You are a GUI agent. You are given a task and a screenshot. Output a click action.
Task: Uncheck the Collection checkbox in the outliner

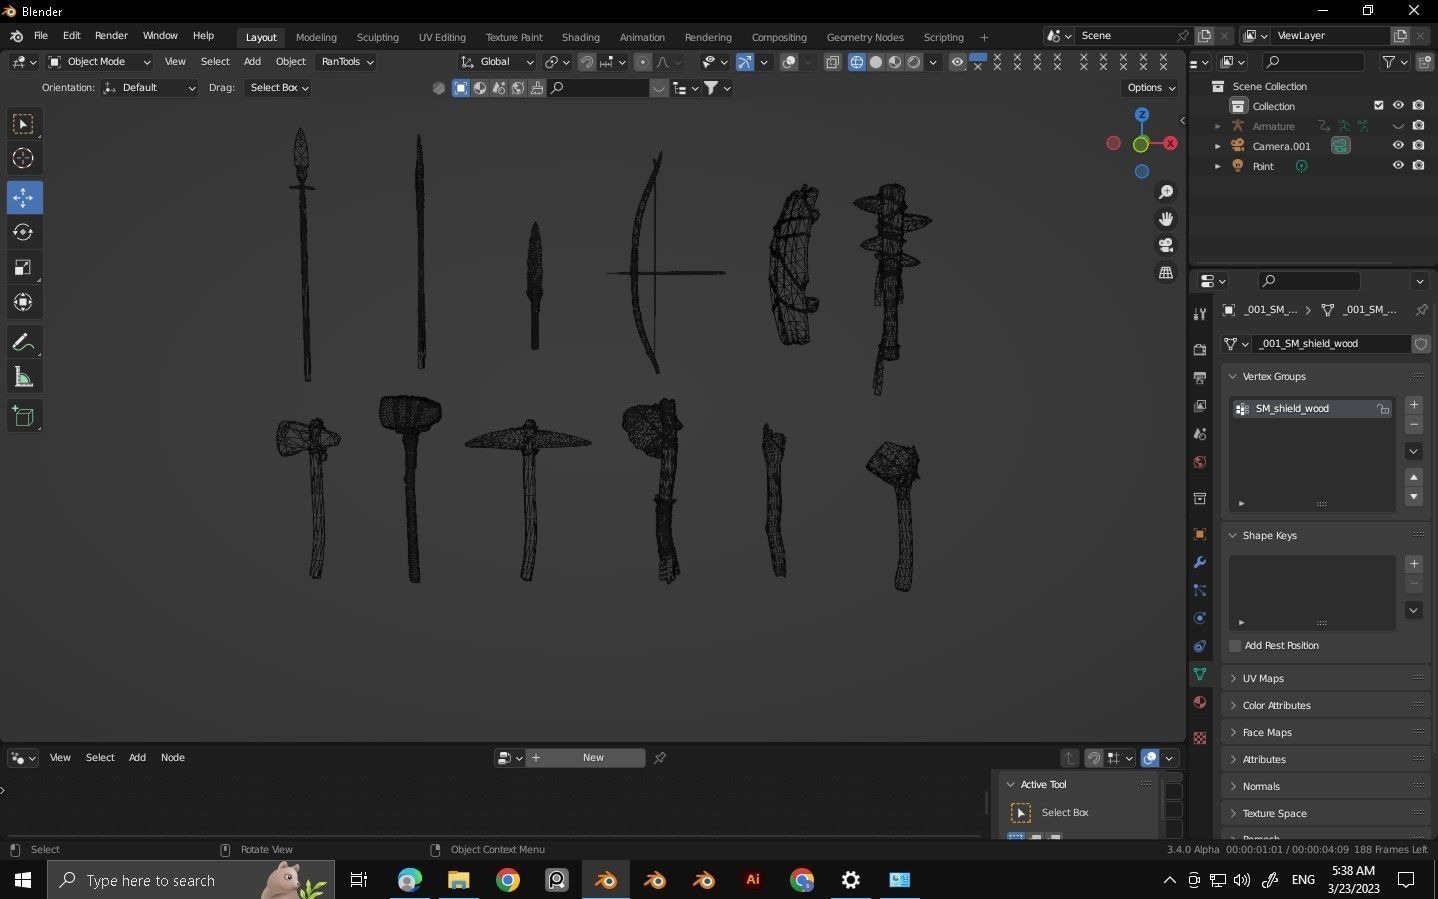(1377, 105)
